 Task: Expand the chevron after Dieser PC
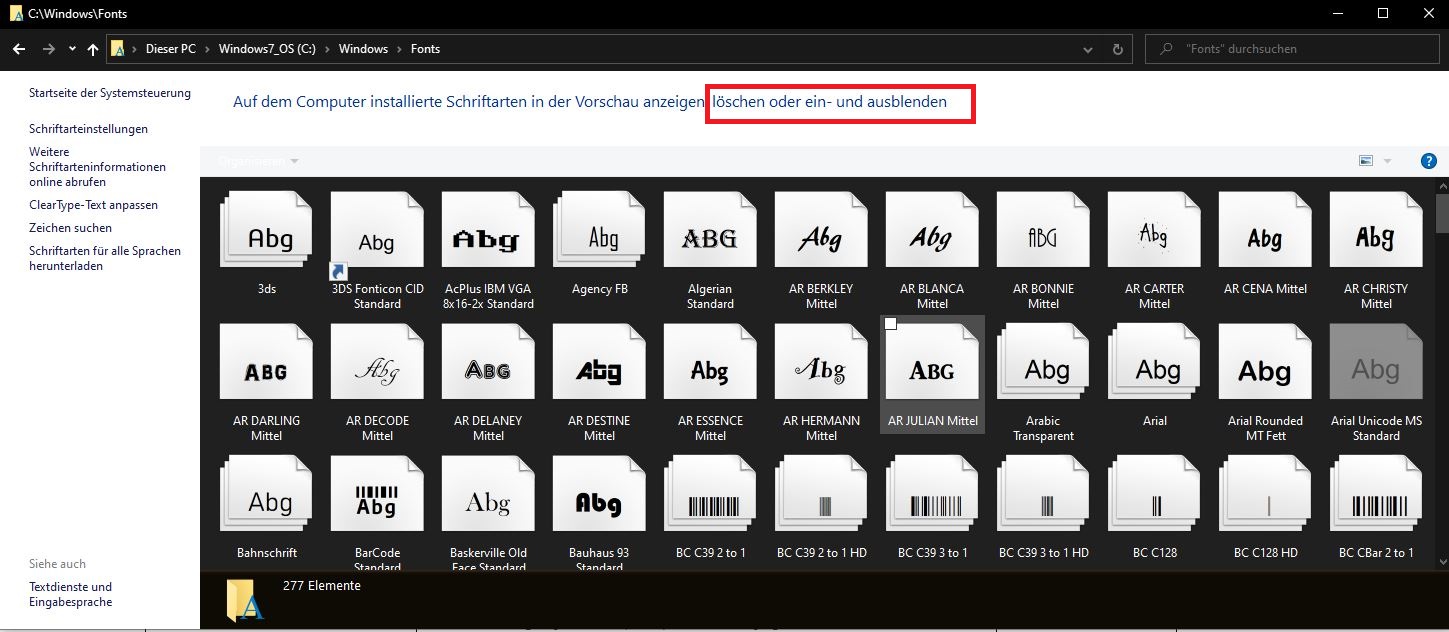click(x=207, y=49)
